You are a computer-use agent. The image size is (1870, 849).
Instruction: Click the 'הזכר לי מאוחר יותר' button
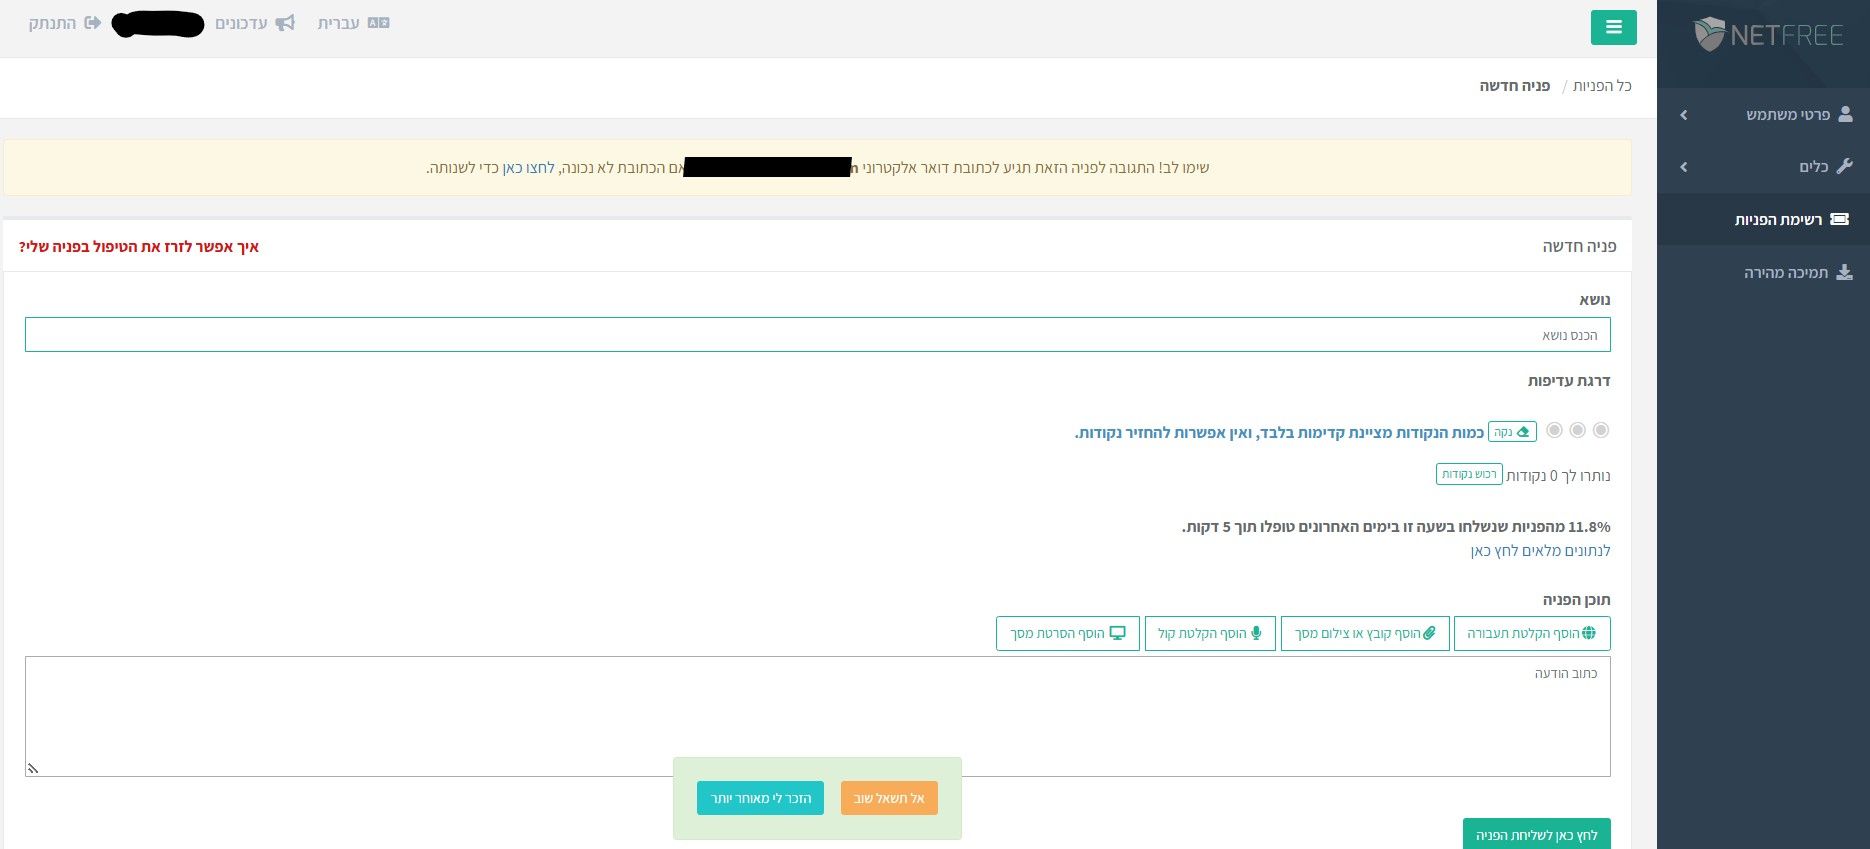click(760, 798)
